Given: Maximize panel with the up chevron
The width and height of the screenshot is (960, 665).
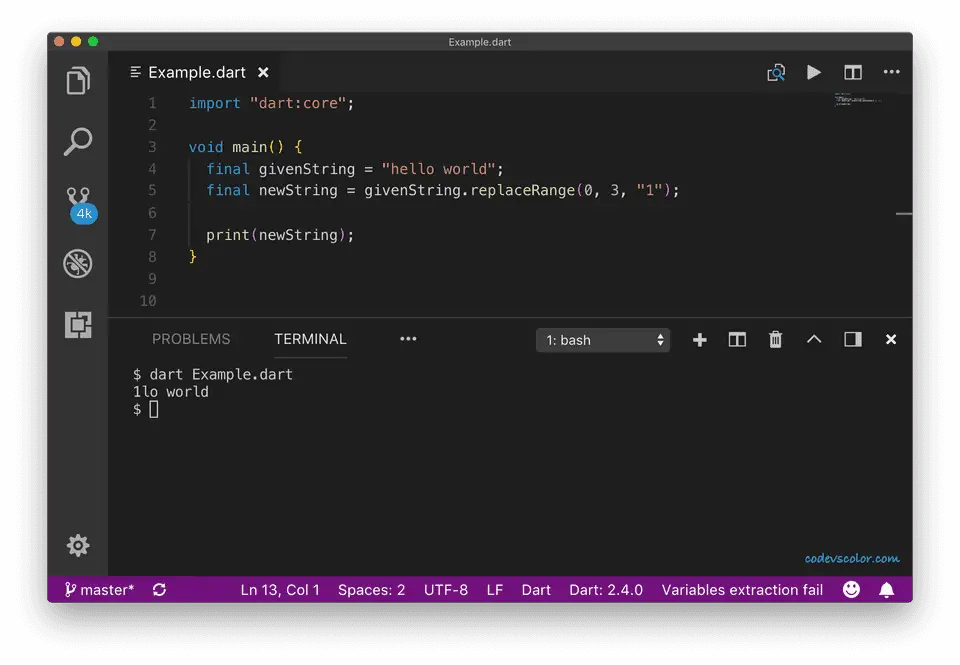Looking at the screenshot, I should (814, 340).
